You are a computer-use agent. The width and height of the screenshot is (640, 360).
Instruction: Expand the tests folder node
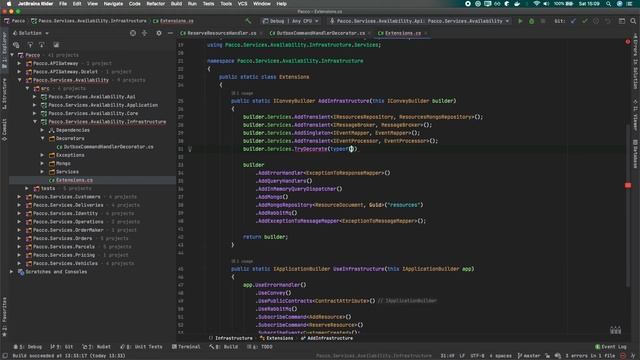pos(27,188)
